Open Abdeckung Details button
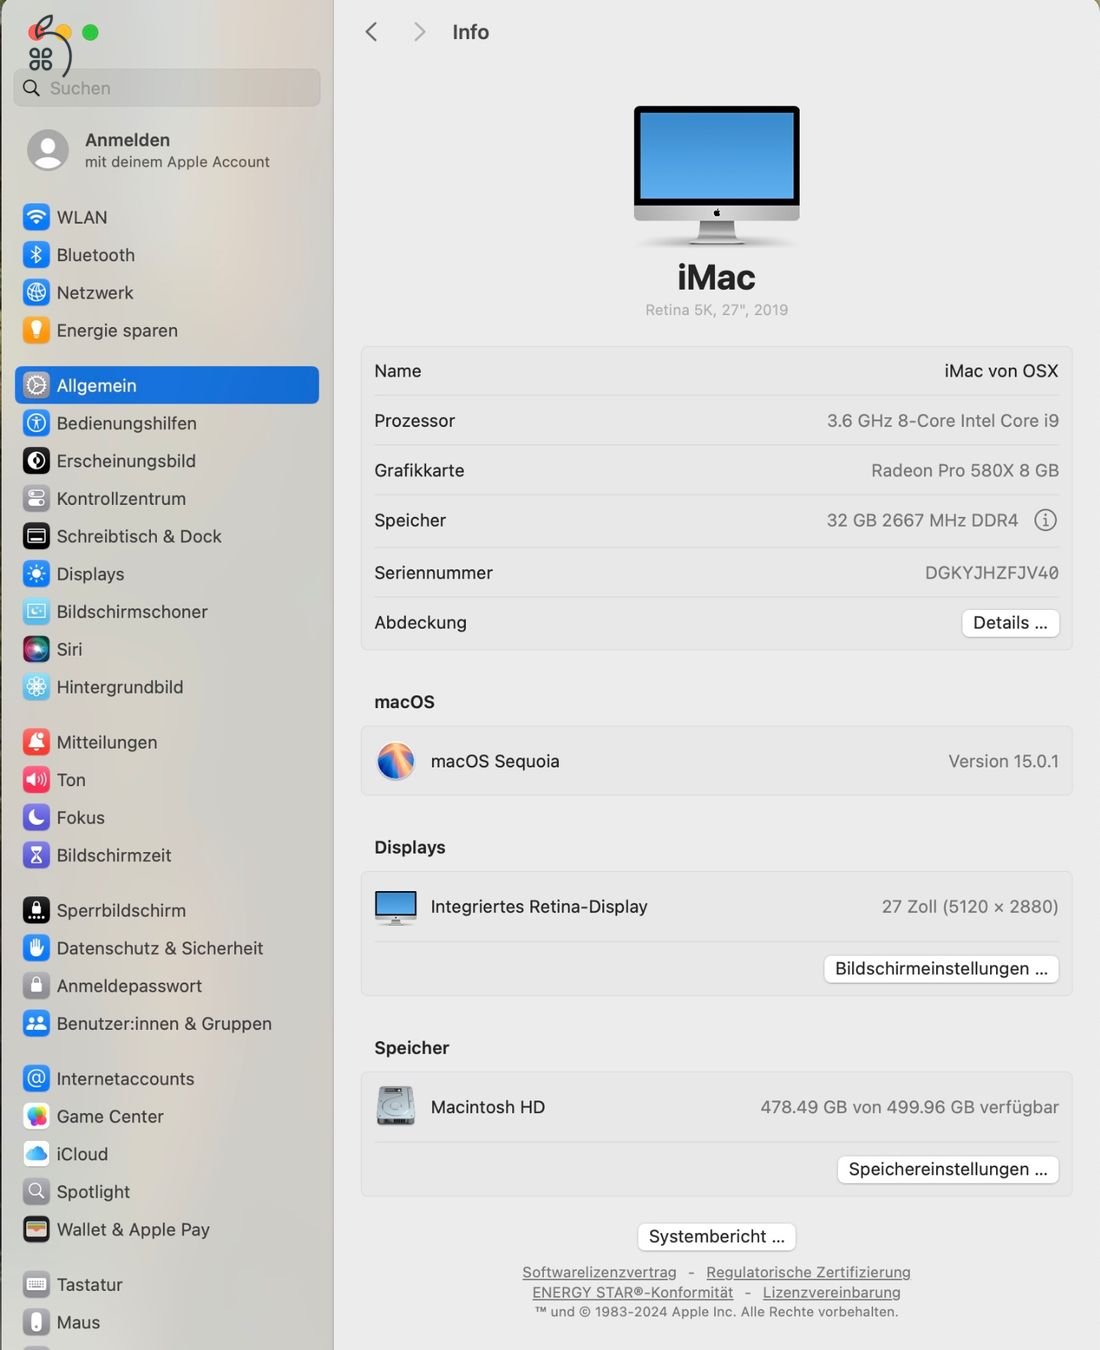The image size is (1100, 1350). [1010, 623]
